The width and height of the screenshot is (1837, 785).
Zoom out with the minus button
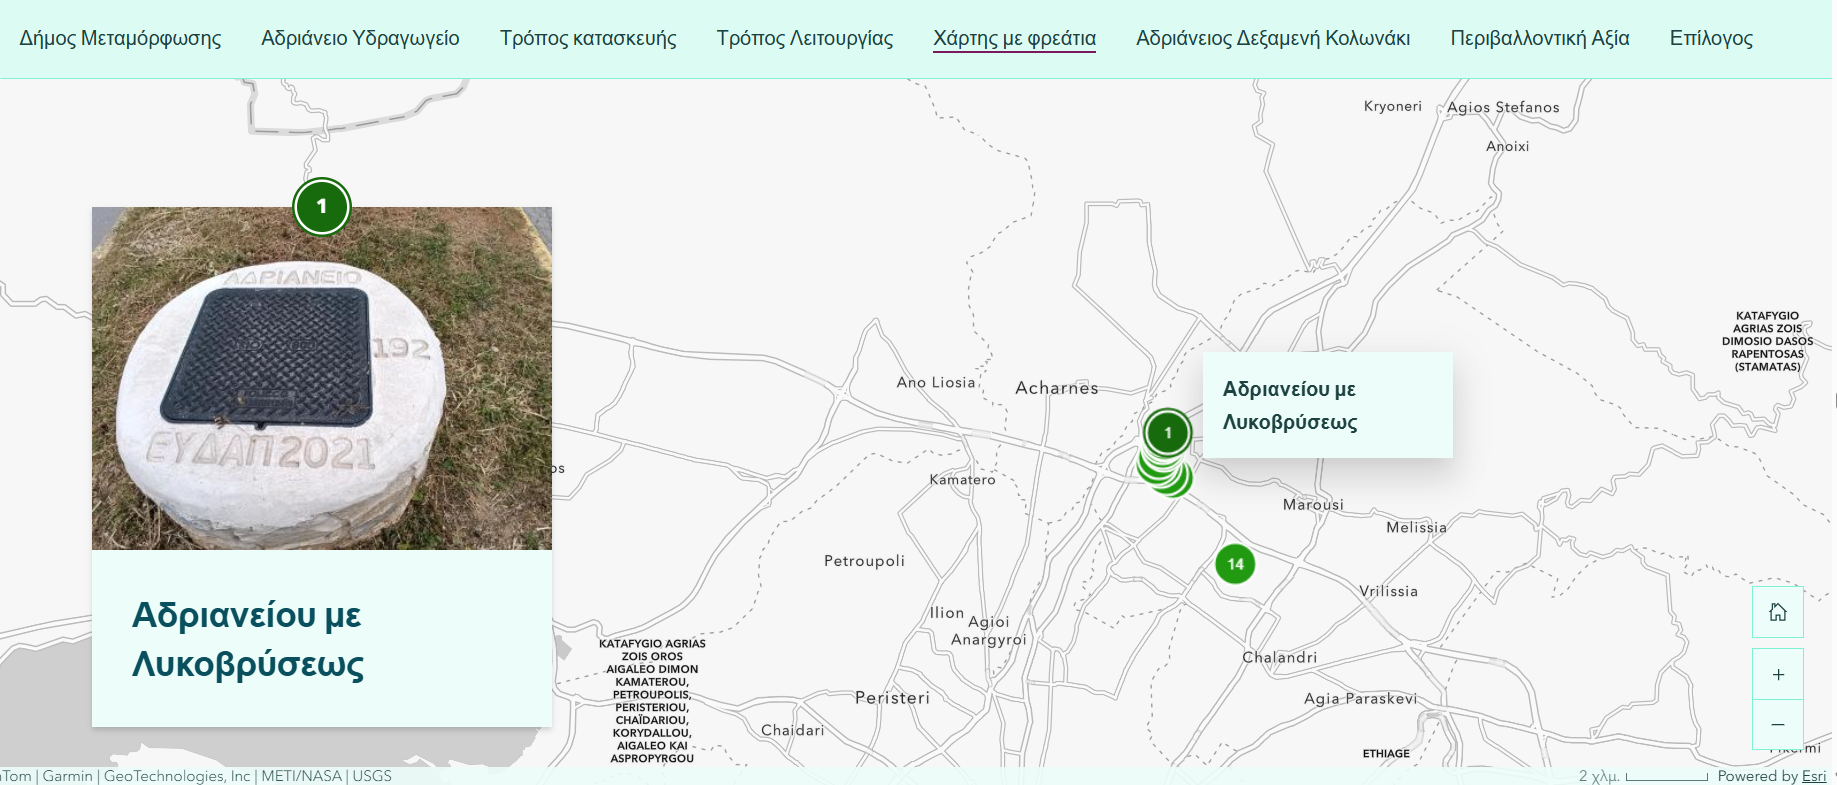pyautogui.click(x=1777, y=724)
